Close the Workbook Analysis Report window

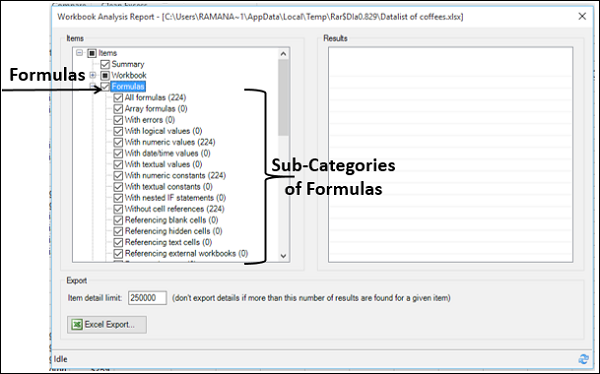pos(582,16)
